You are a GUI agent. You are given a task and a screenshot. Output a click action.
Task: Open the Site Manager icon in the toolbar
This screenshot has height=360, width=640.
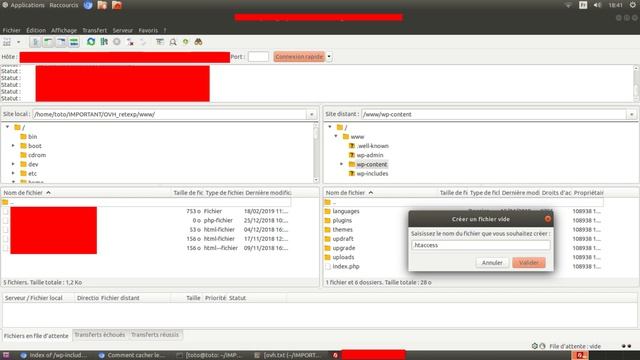tap(7, 42)
